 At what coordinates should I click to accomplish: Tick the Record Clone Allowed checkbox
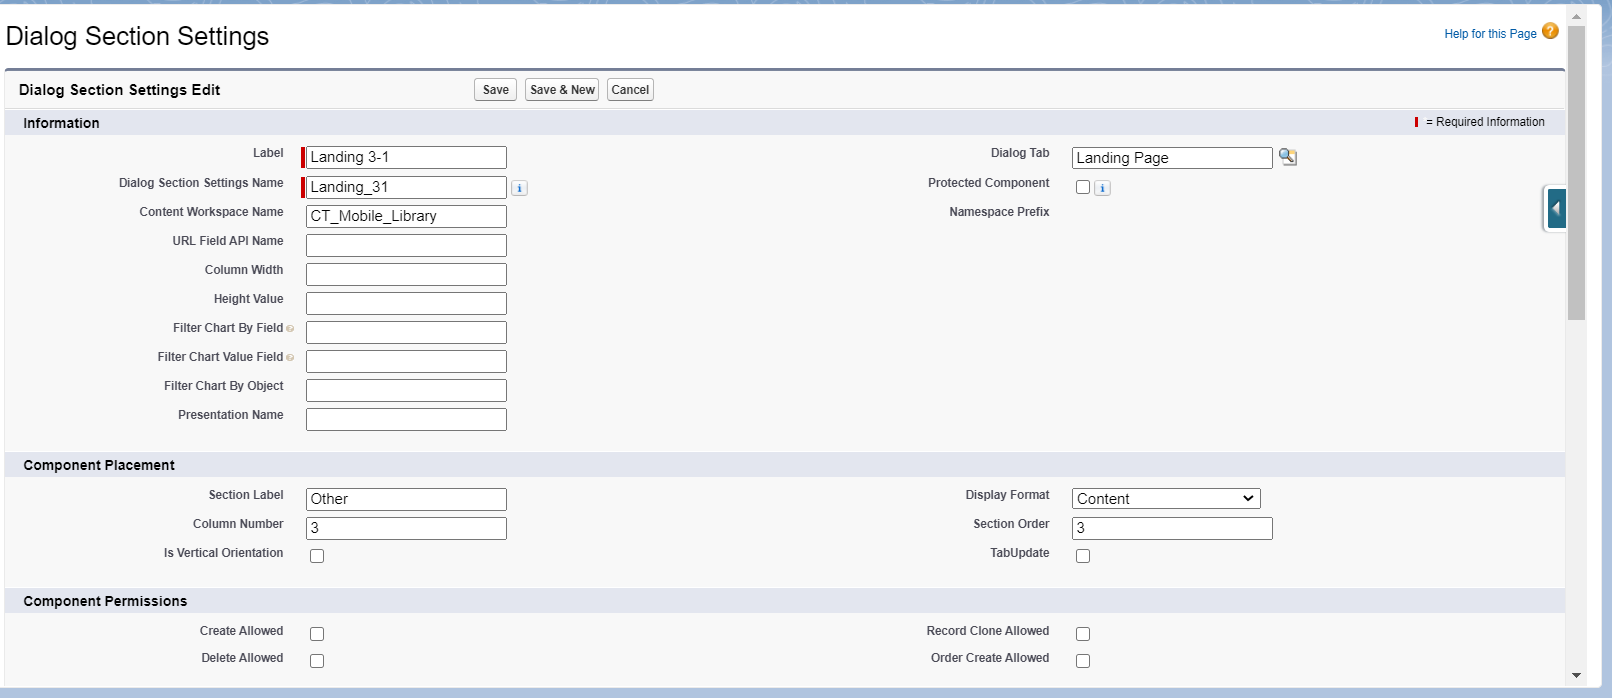click(1083, 634)
